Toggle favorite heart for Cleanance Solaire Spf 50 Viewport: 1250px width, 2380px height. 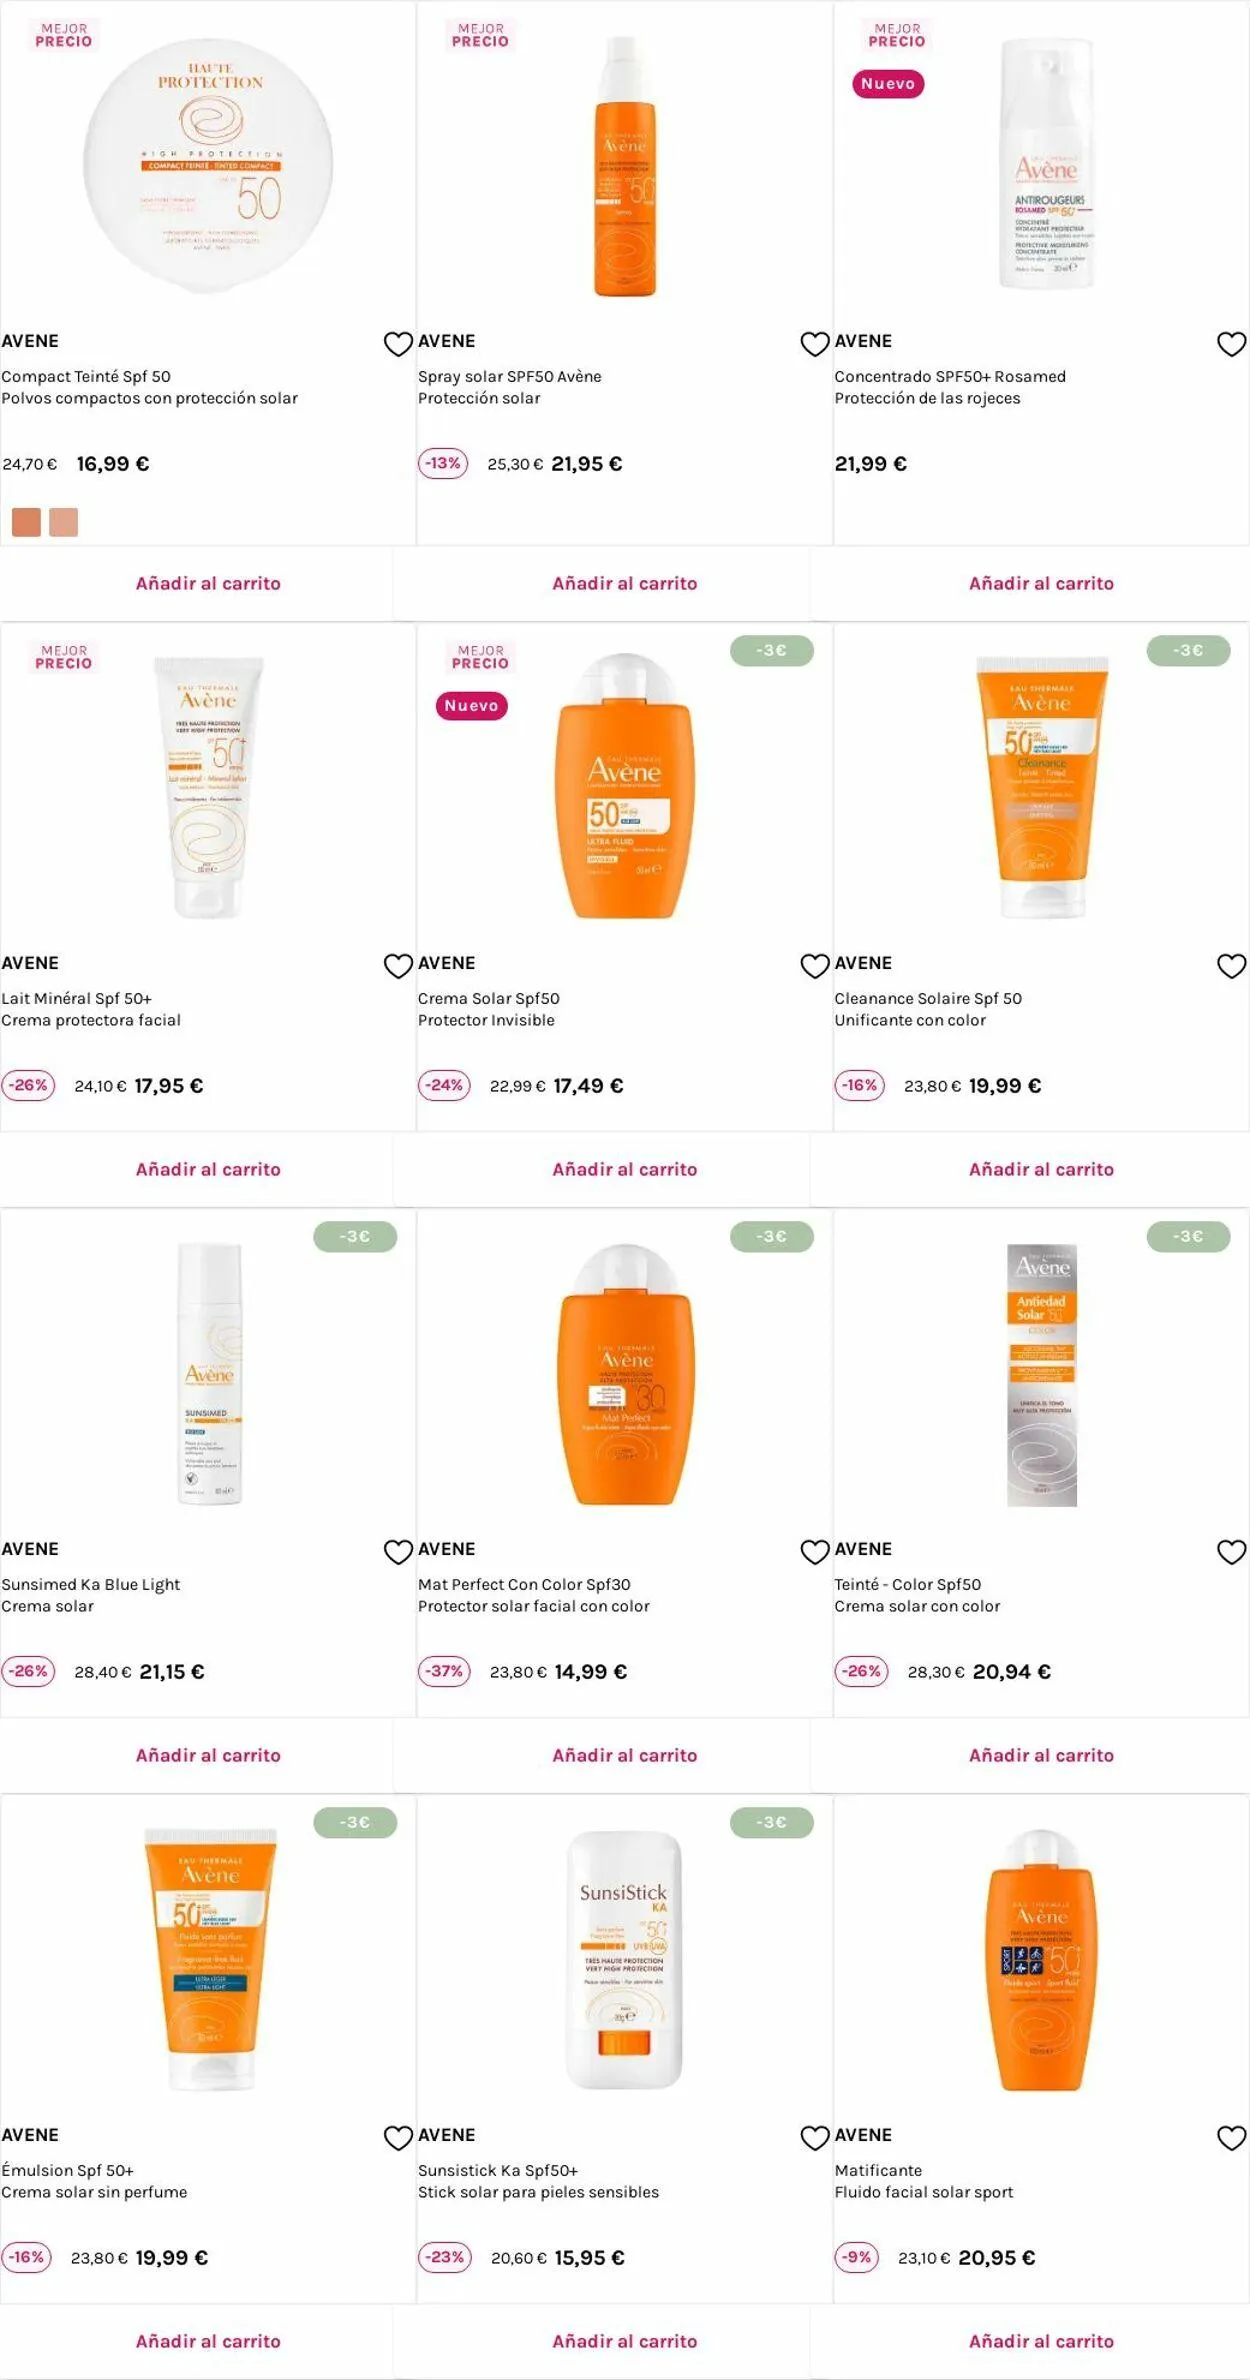pos(1231,966)
